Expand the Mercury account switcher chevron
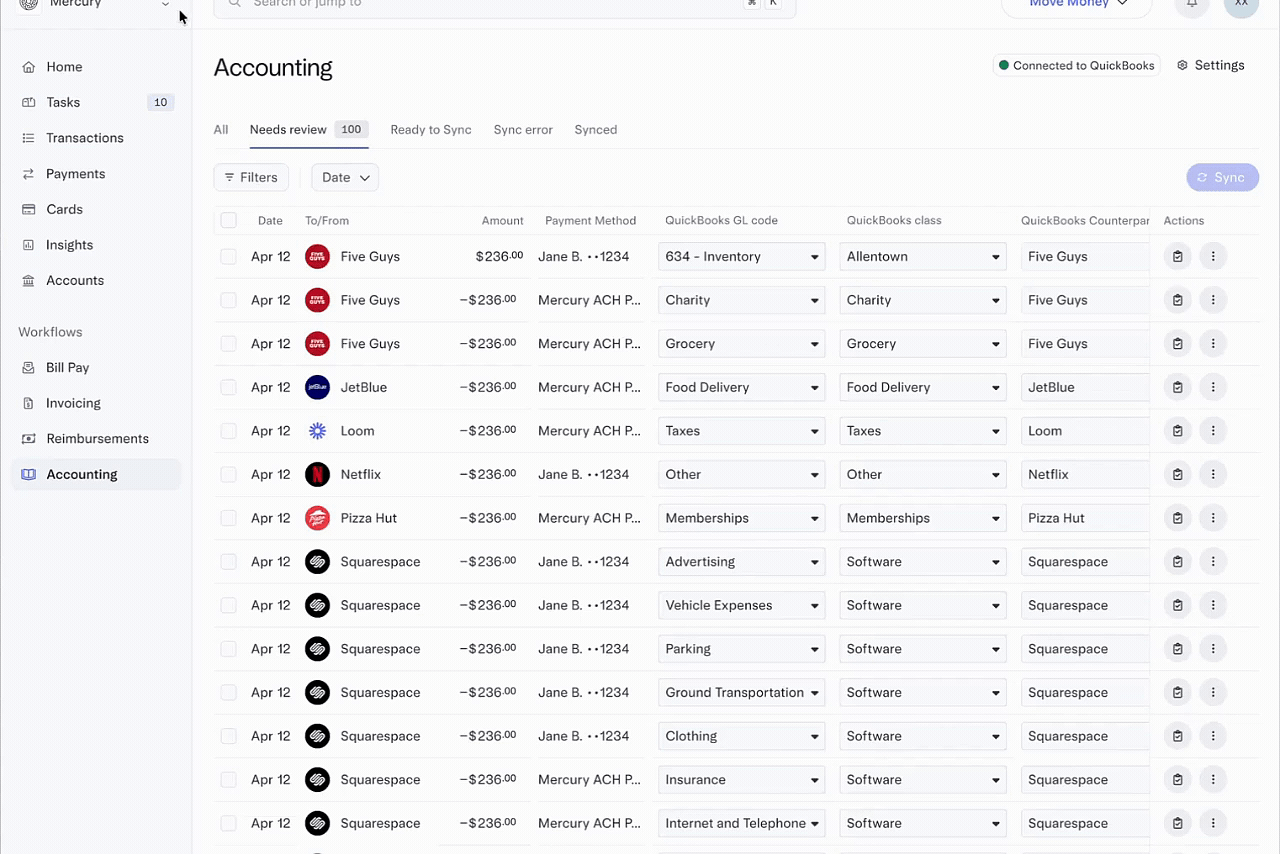 [165, 4]
